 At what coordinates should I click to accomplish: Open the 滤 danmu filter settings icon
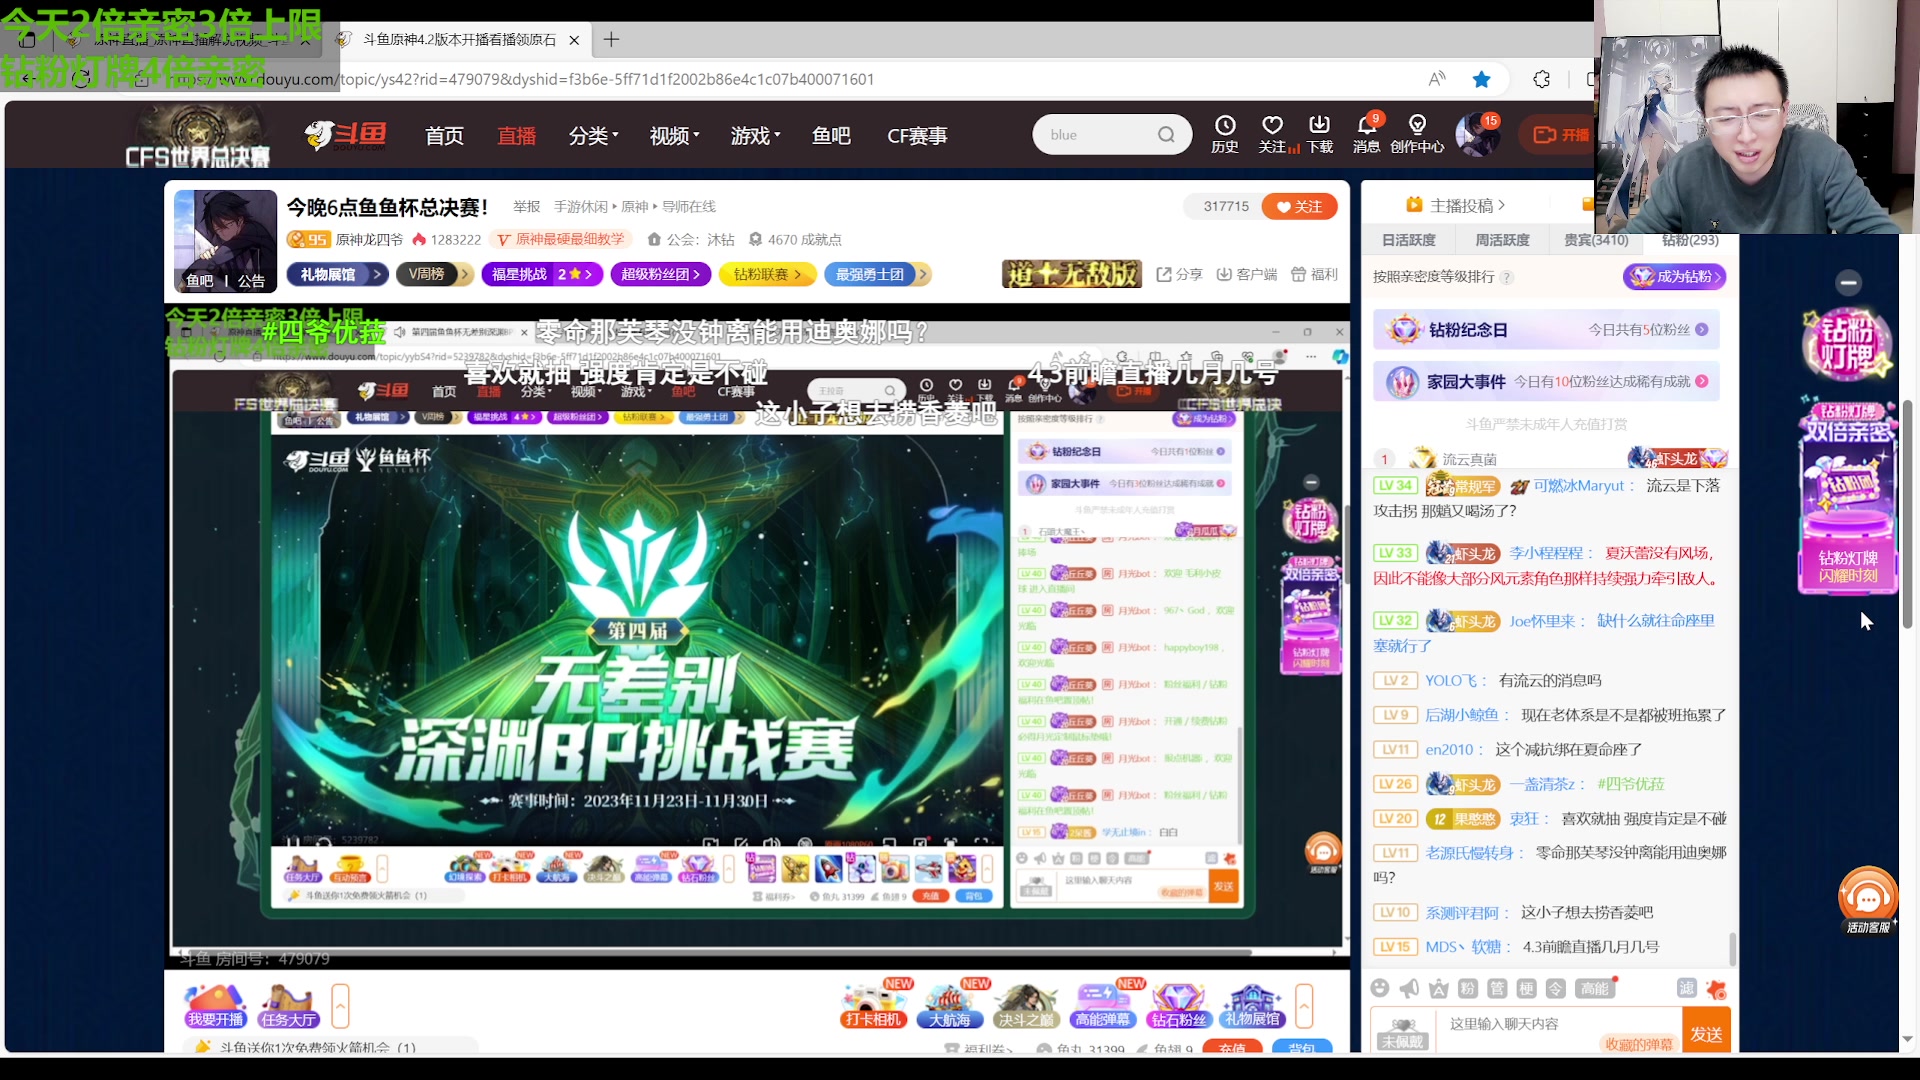click(x=1686, y=988)
